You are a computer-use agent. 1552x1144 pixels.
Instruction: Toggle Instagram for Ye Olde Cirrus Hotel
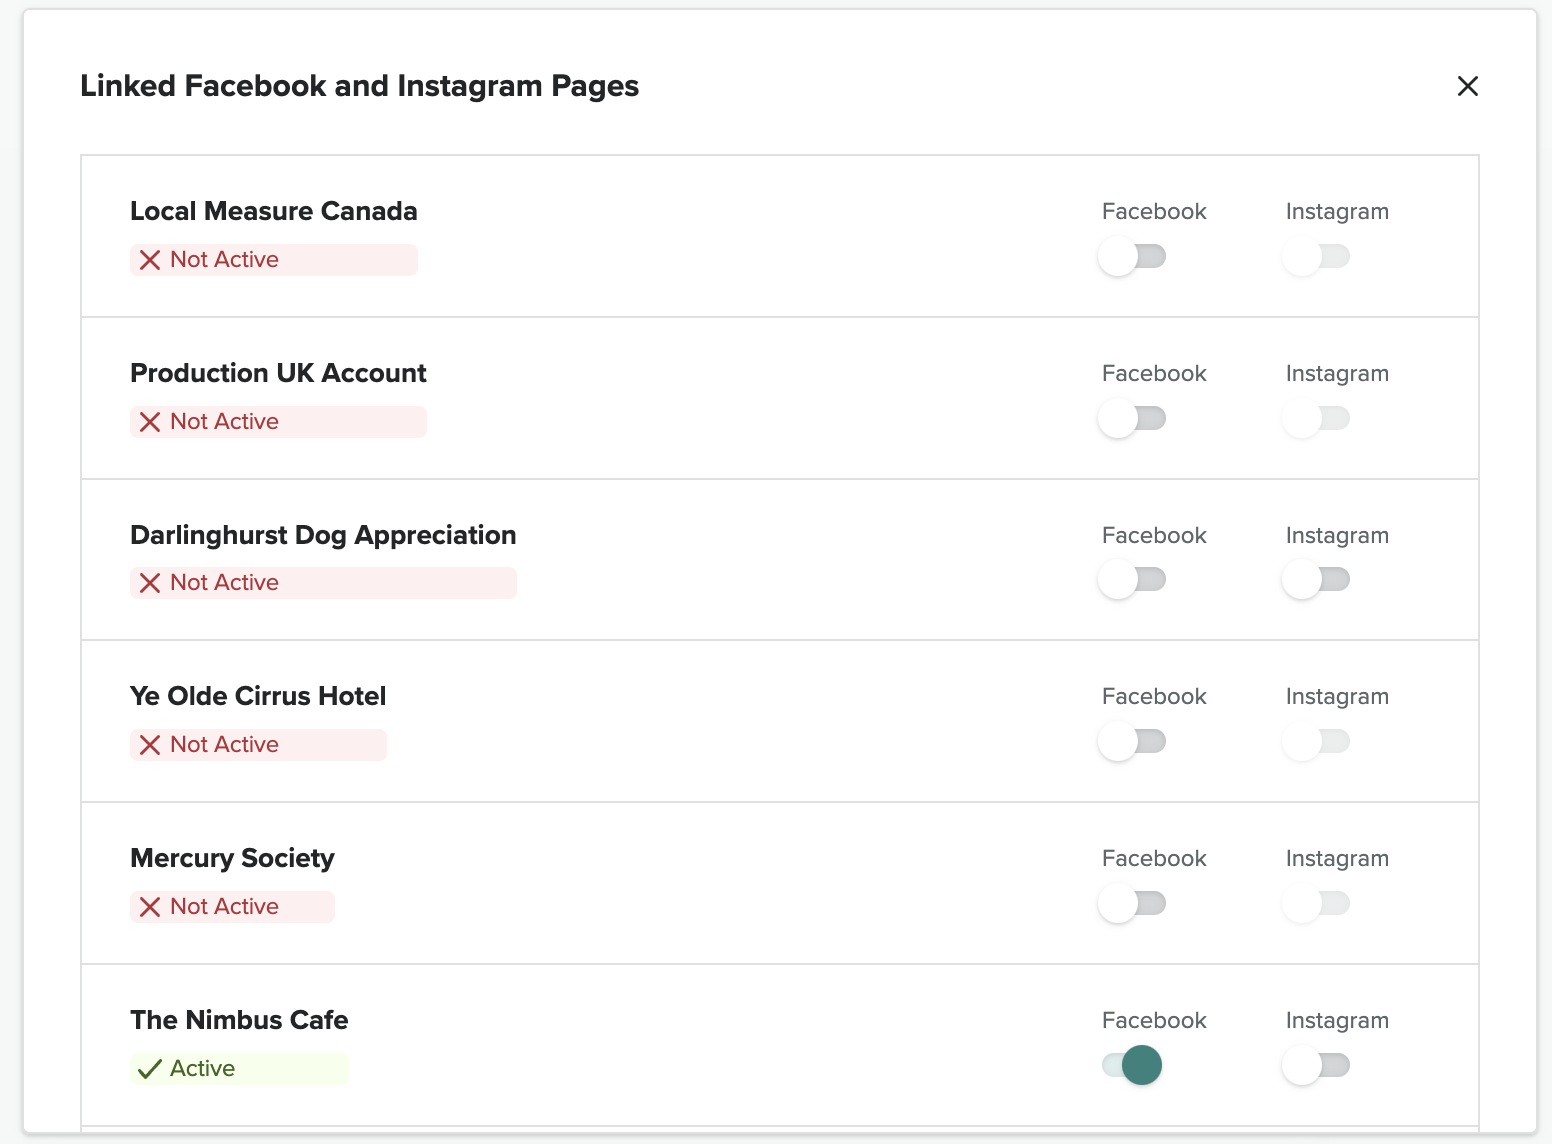[1316, 742]
